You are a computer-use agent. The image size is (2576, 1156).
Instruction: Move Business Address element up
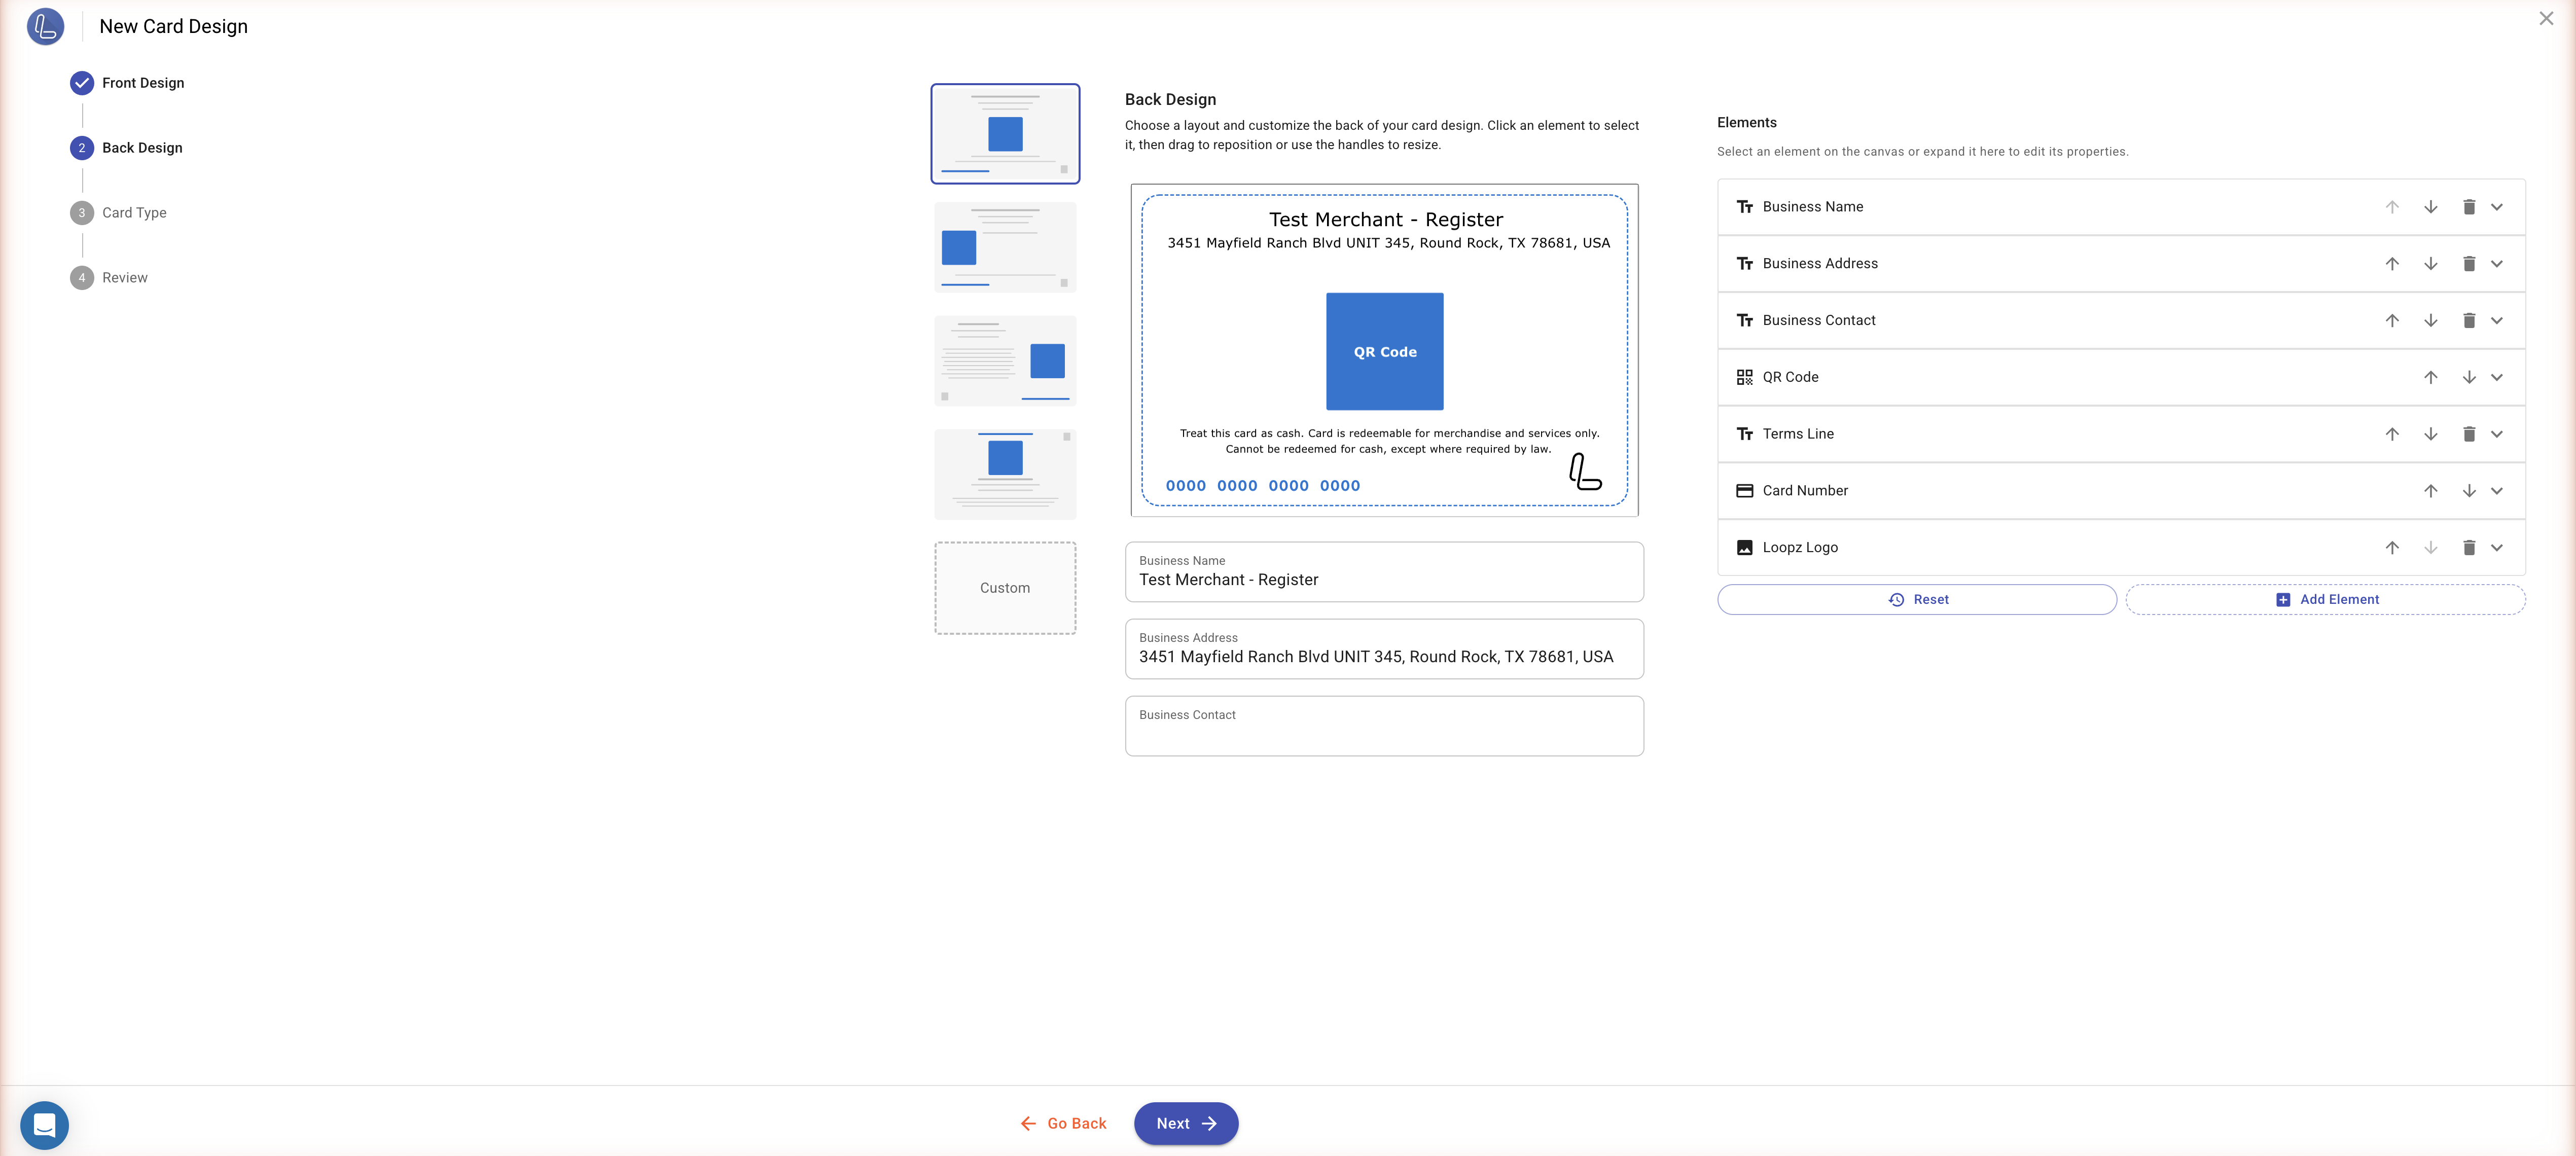pyautogui.click(x=2392, y=264)
